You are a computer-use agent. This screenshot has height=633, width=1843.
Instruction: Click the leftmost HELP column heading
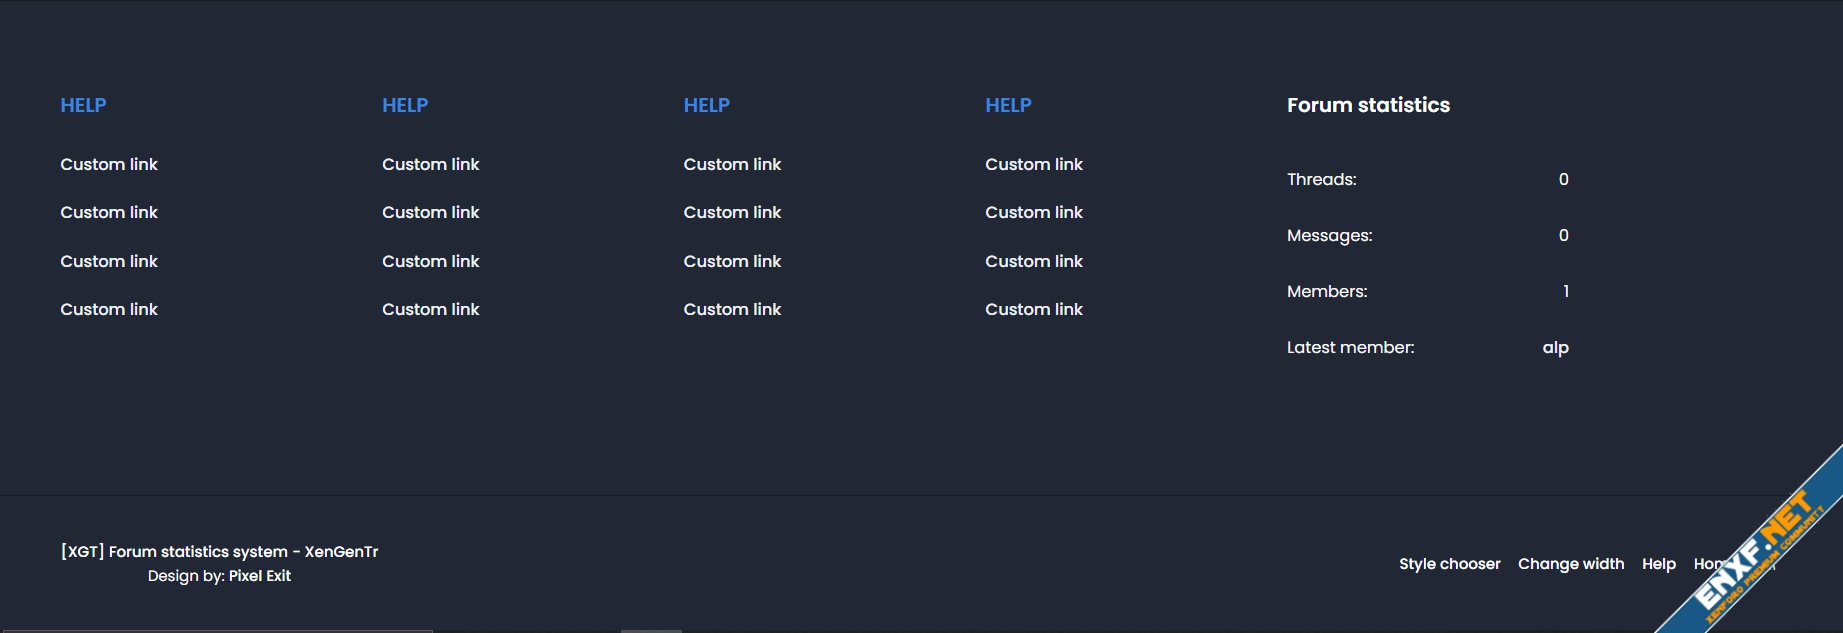(x=83, y=106)
